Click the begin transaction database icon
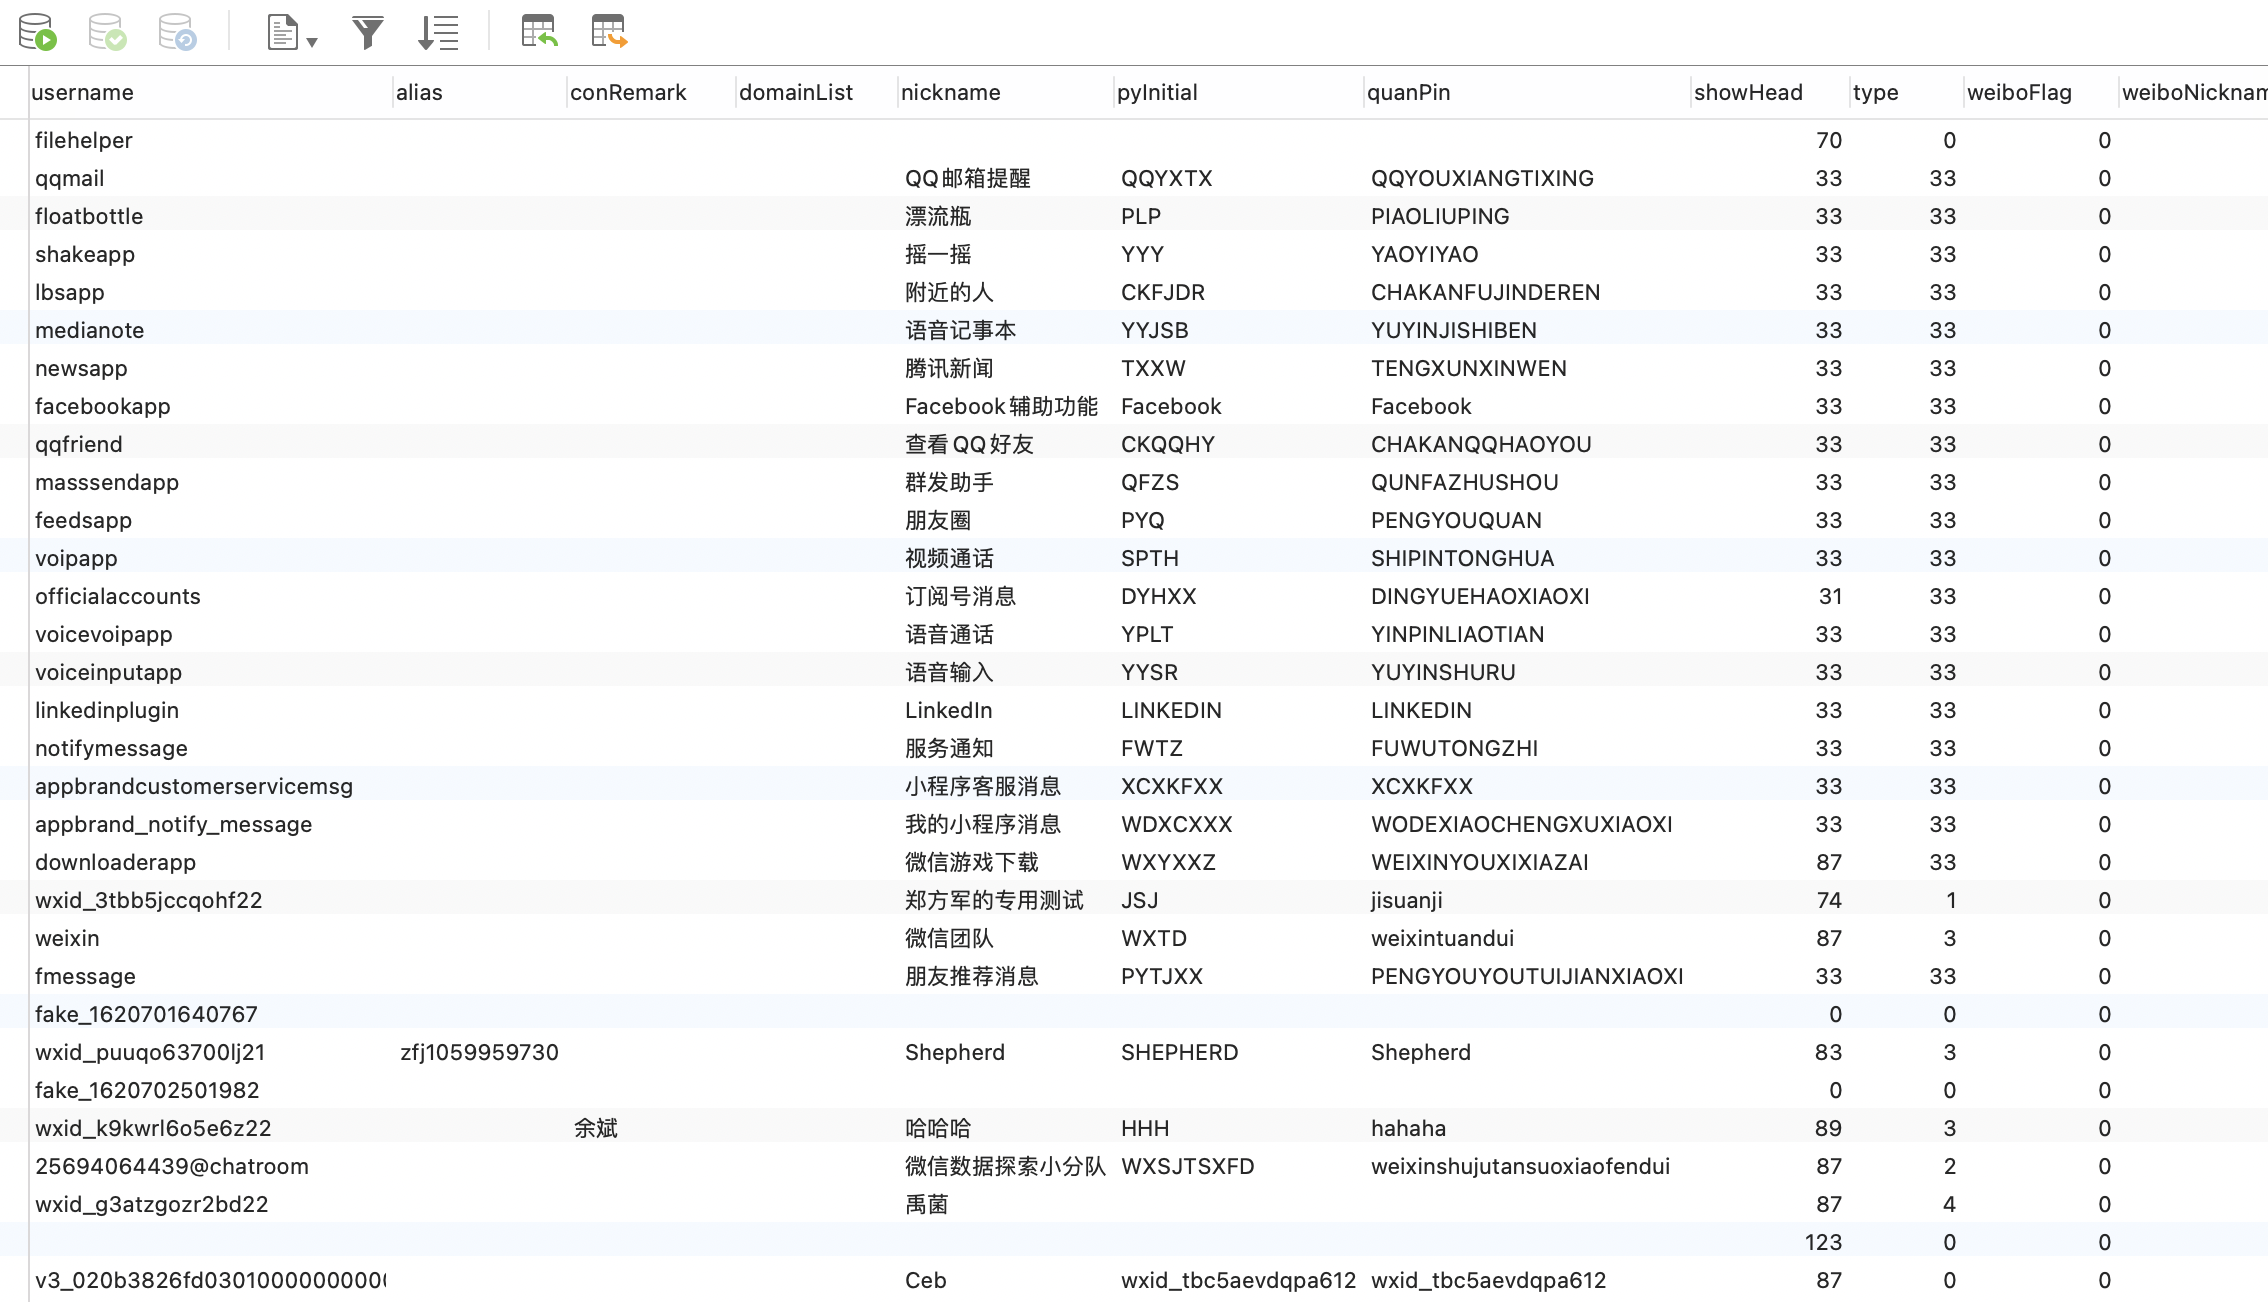 (x=38, y=32)
